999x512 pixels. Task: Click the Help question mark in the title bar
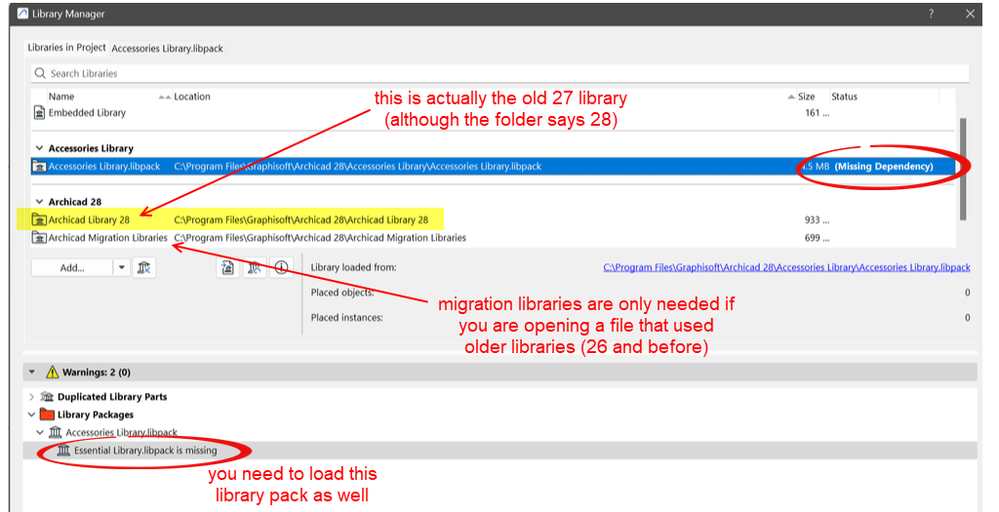(931, 13)
